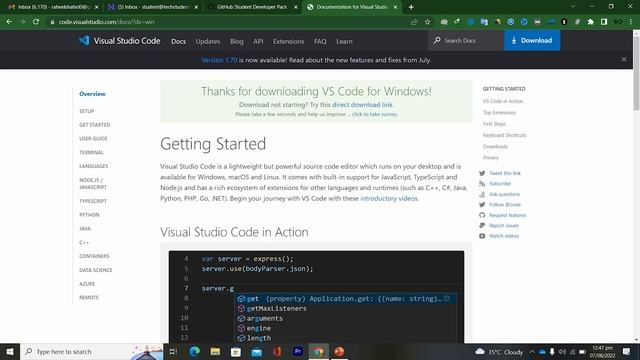Open the Mail app from taskbar
Image resolution: width=640 pixels, height=360 pixels.
tap(256, 352)
